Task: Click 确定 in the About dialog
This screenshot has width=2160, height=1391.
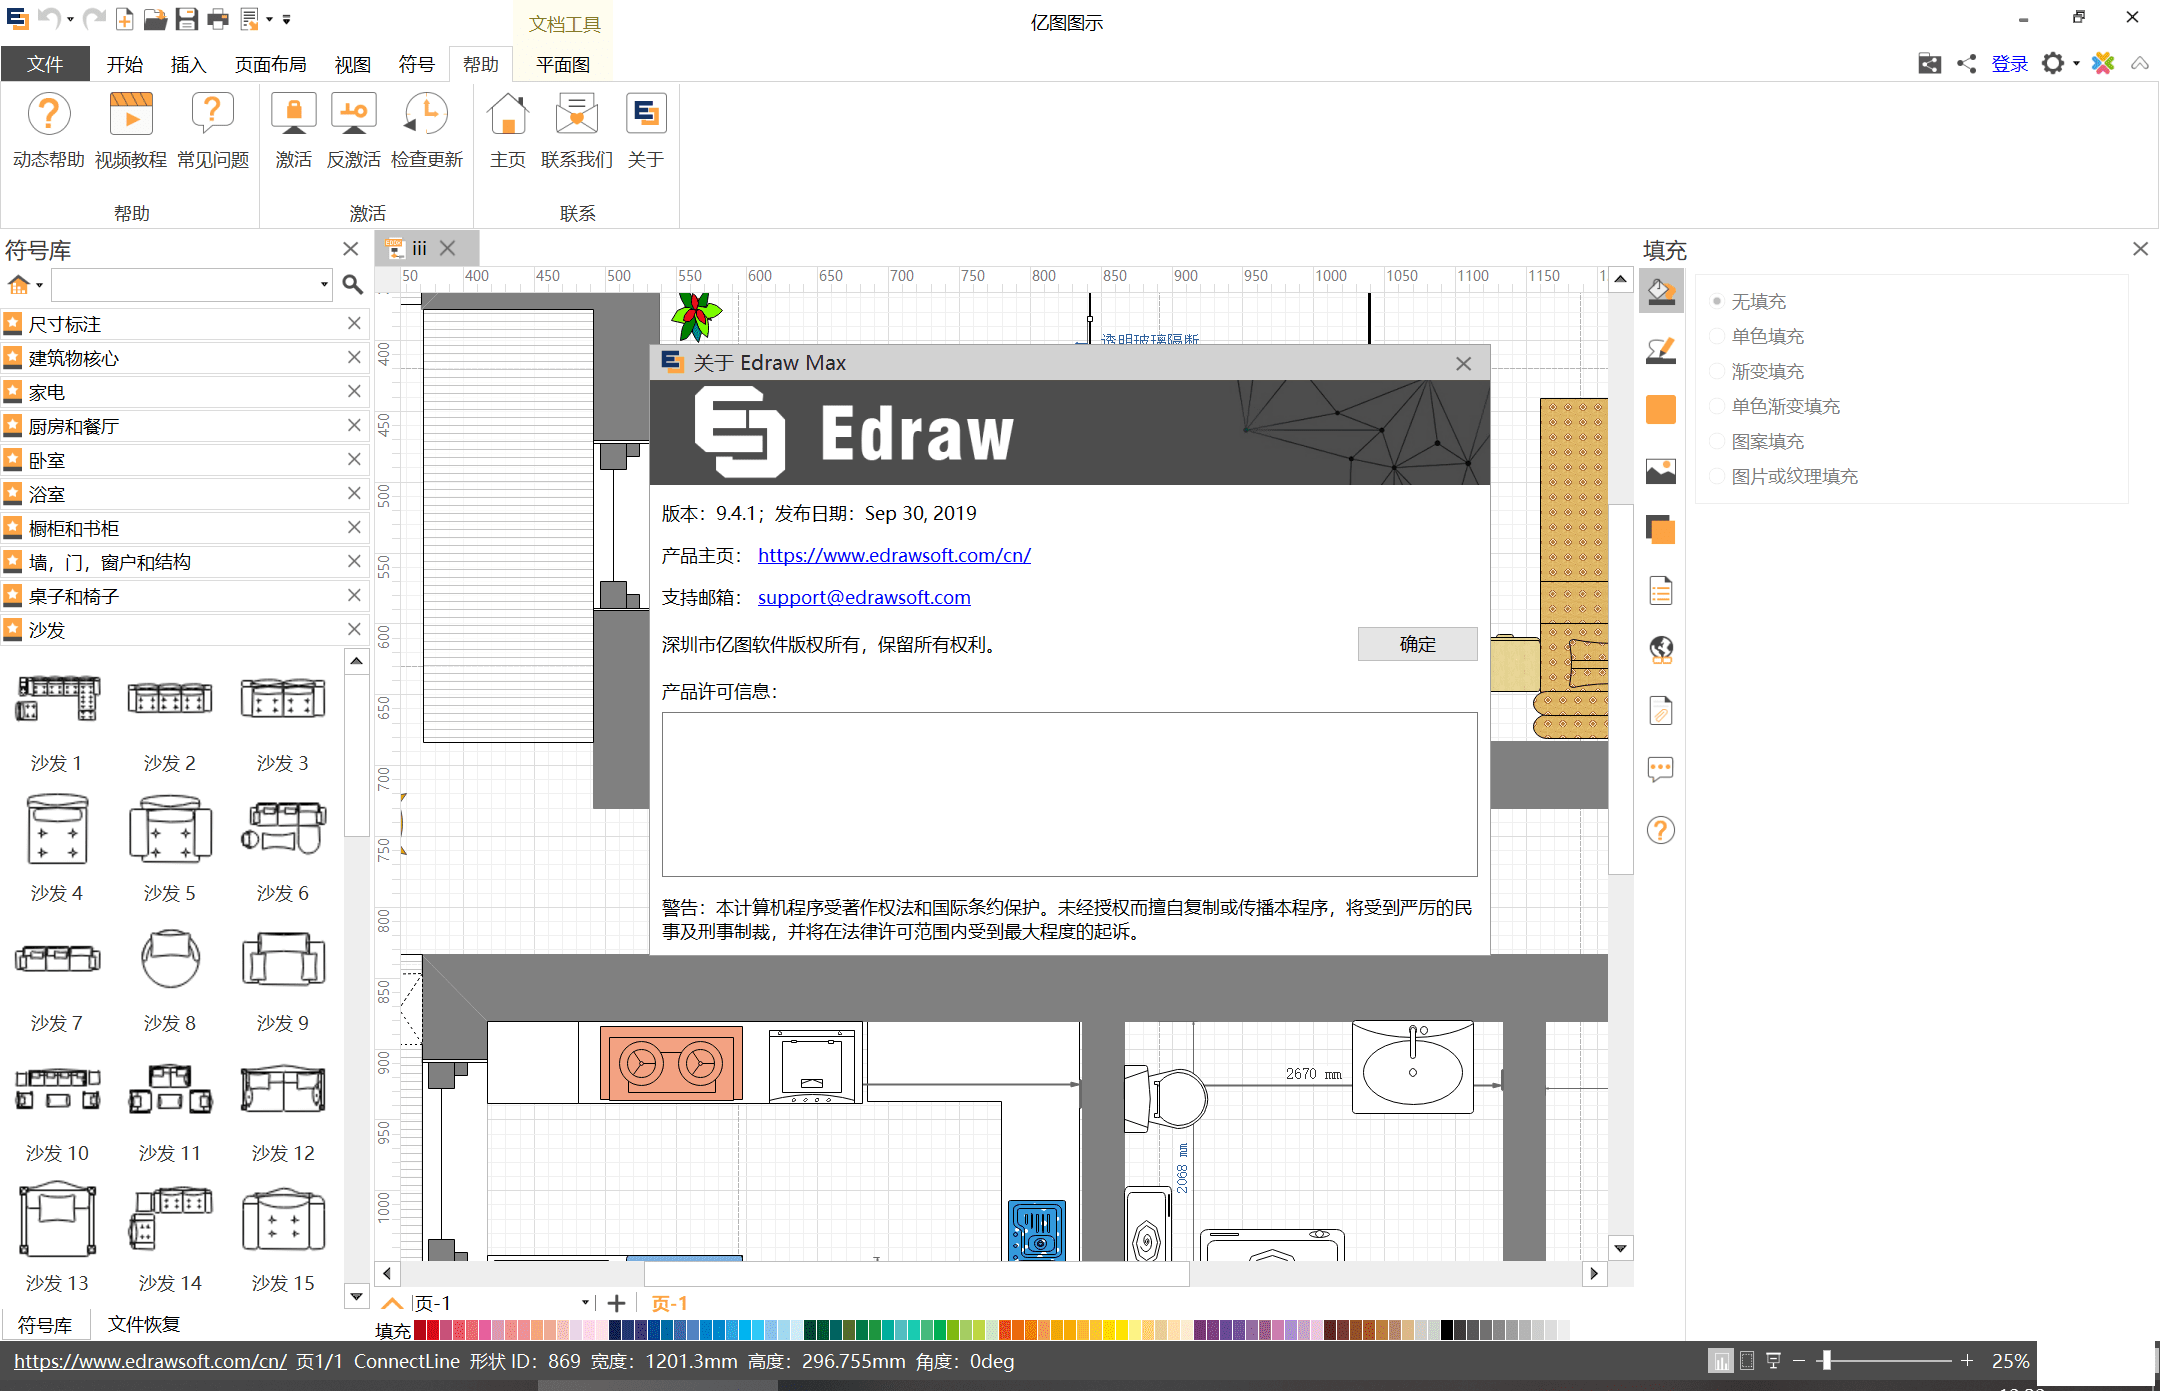Action: (1417, 644)
